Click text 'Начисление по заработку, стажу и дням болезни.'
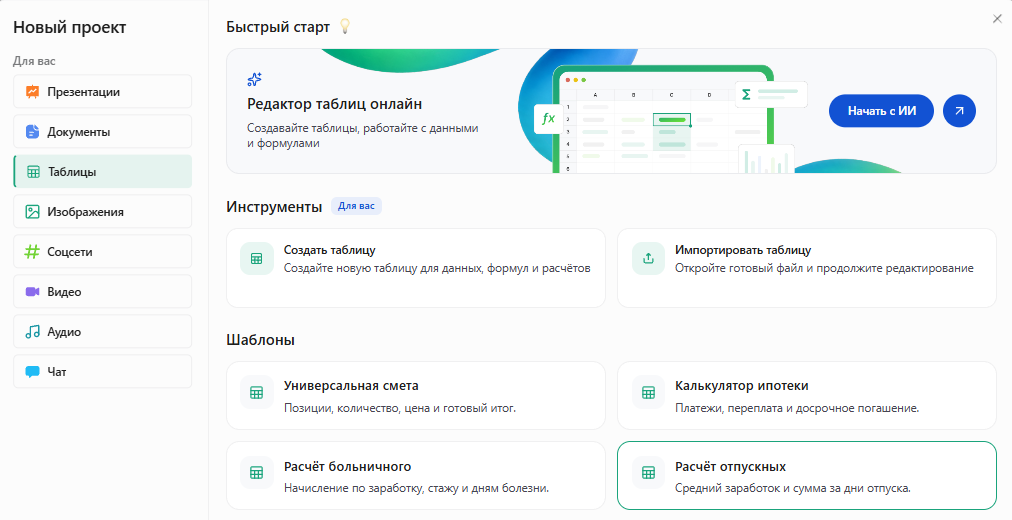The height and width of the screenshot is (520, 1012). click(x=416, y=488)
